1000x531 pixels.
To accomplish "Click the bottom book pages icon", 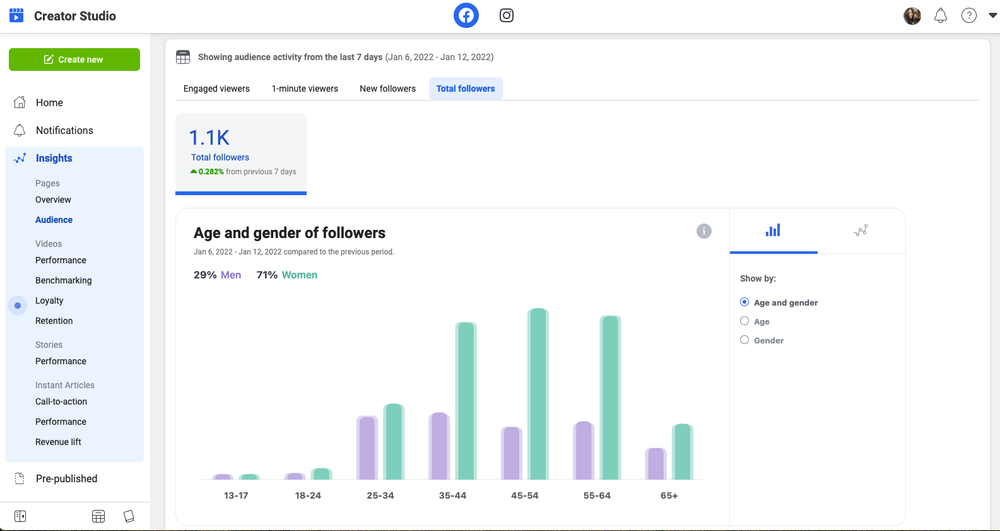I will 129,516.
